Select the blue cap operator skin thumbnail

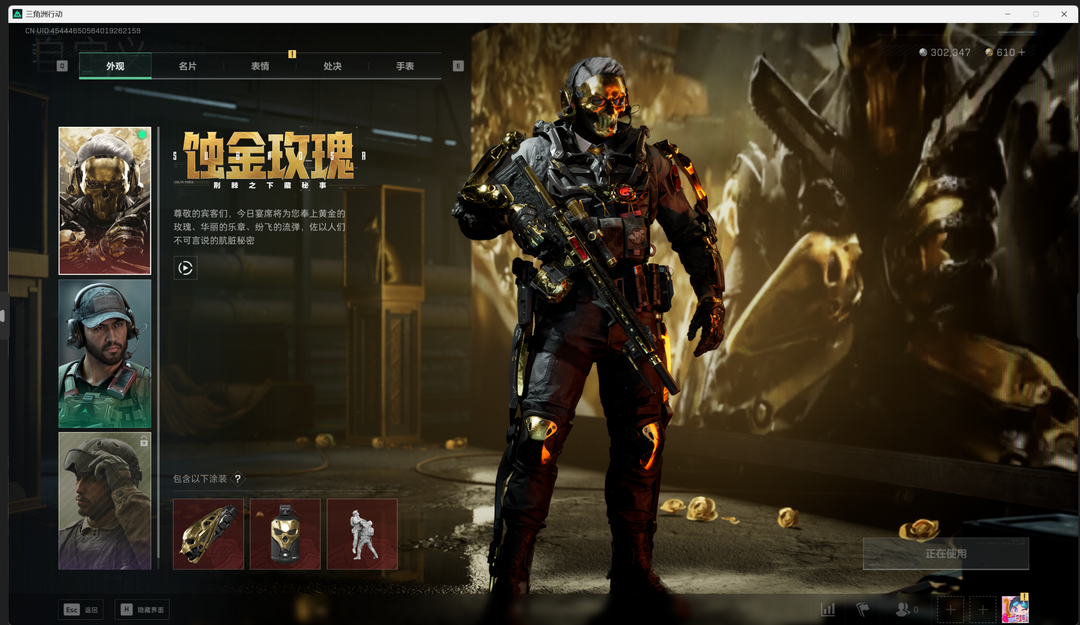coord(105,354)
